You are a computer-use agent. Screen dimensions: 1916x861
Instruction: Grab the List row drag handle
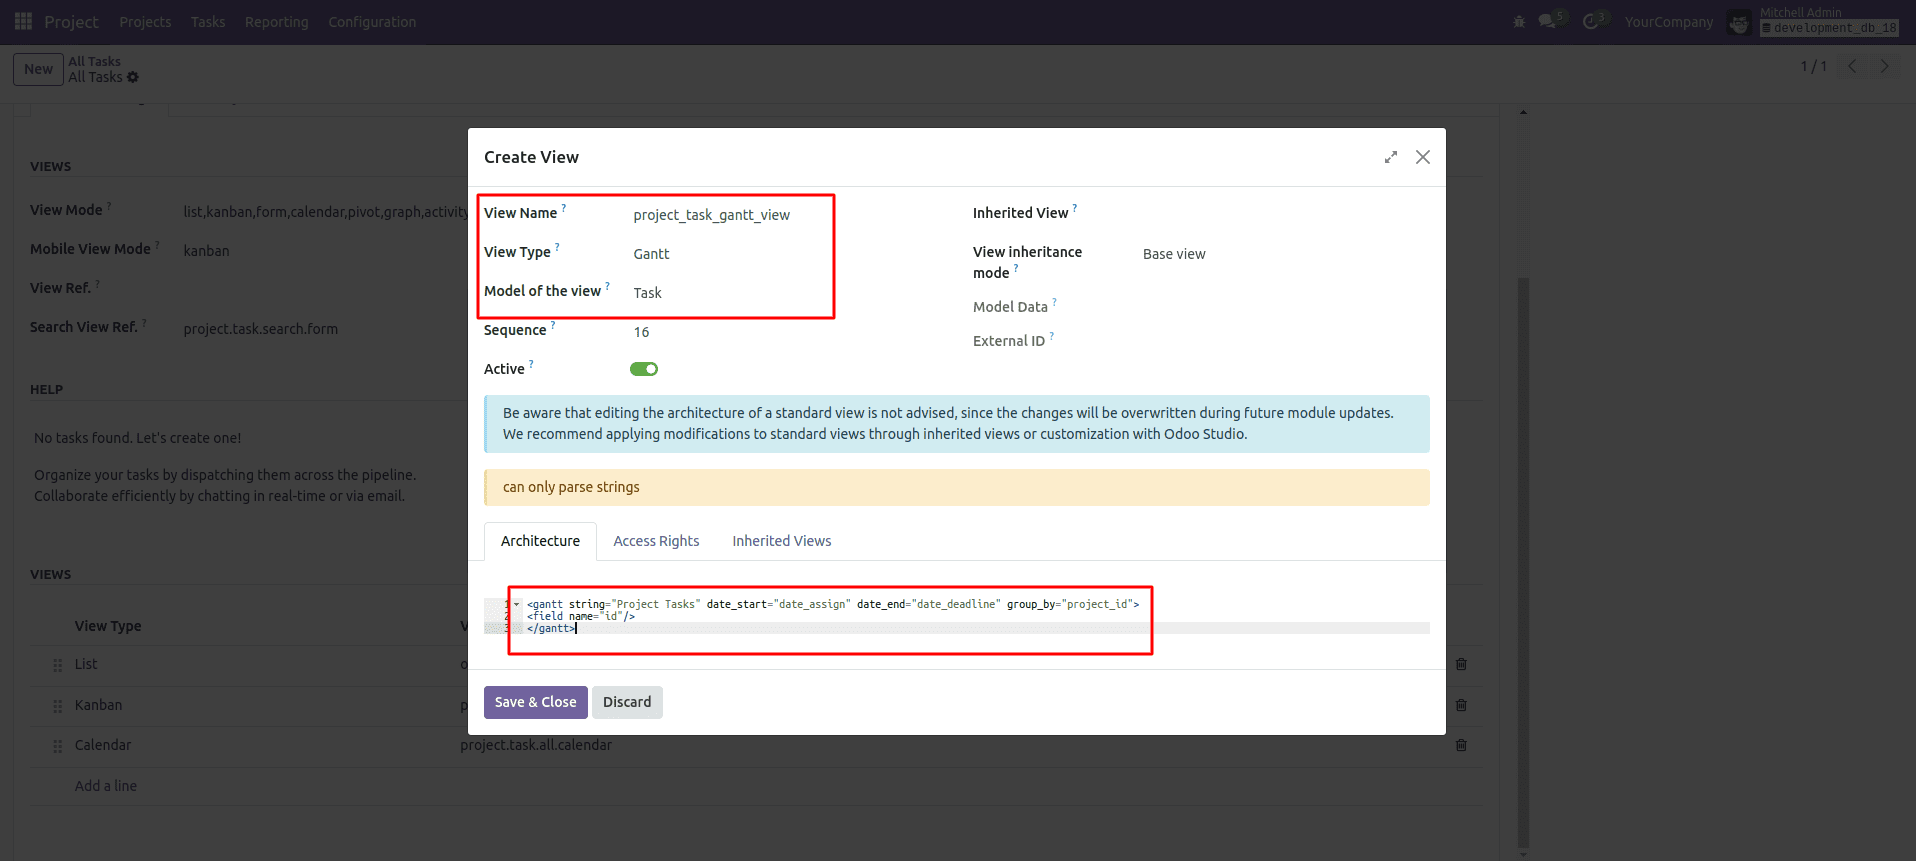pos(57,665)
